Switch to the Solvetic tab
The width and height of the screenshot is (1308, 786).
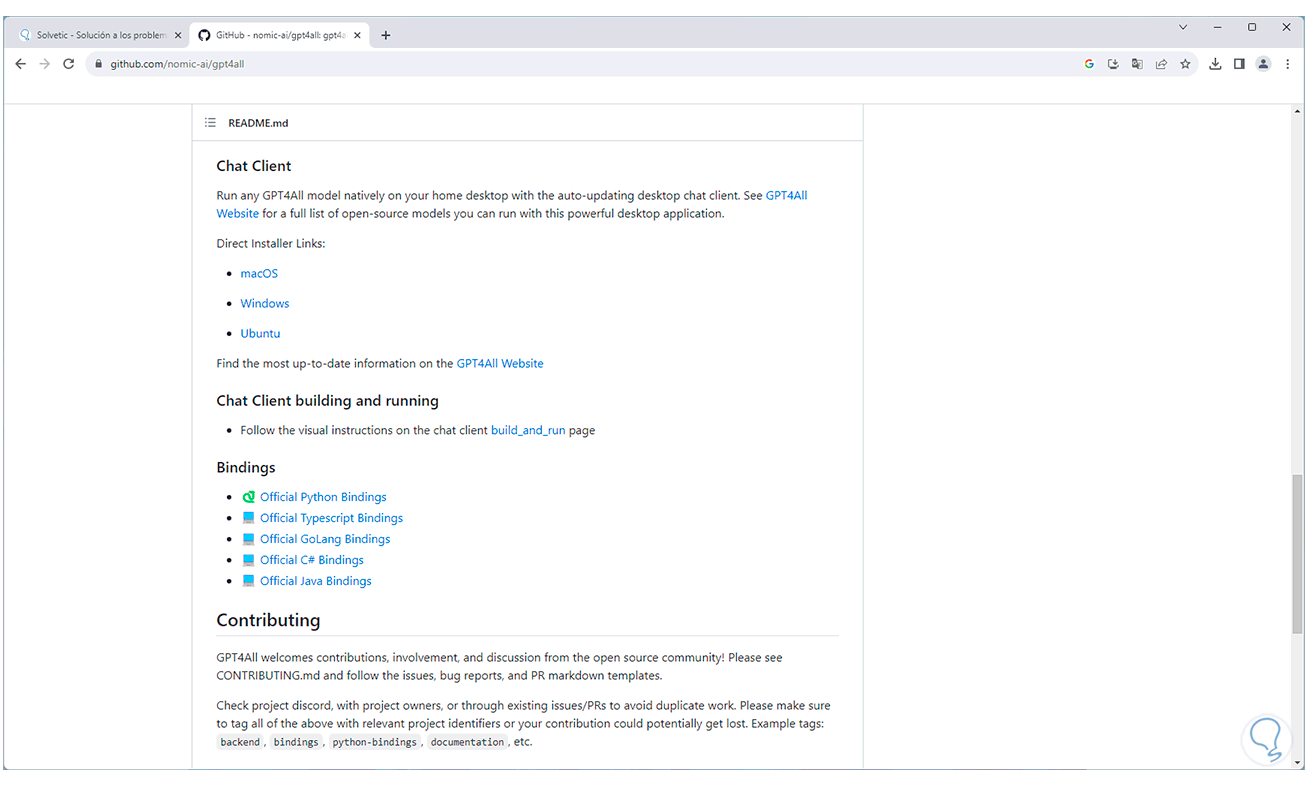tap(101, 35)
